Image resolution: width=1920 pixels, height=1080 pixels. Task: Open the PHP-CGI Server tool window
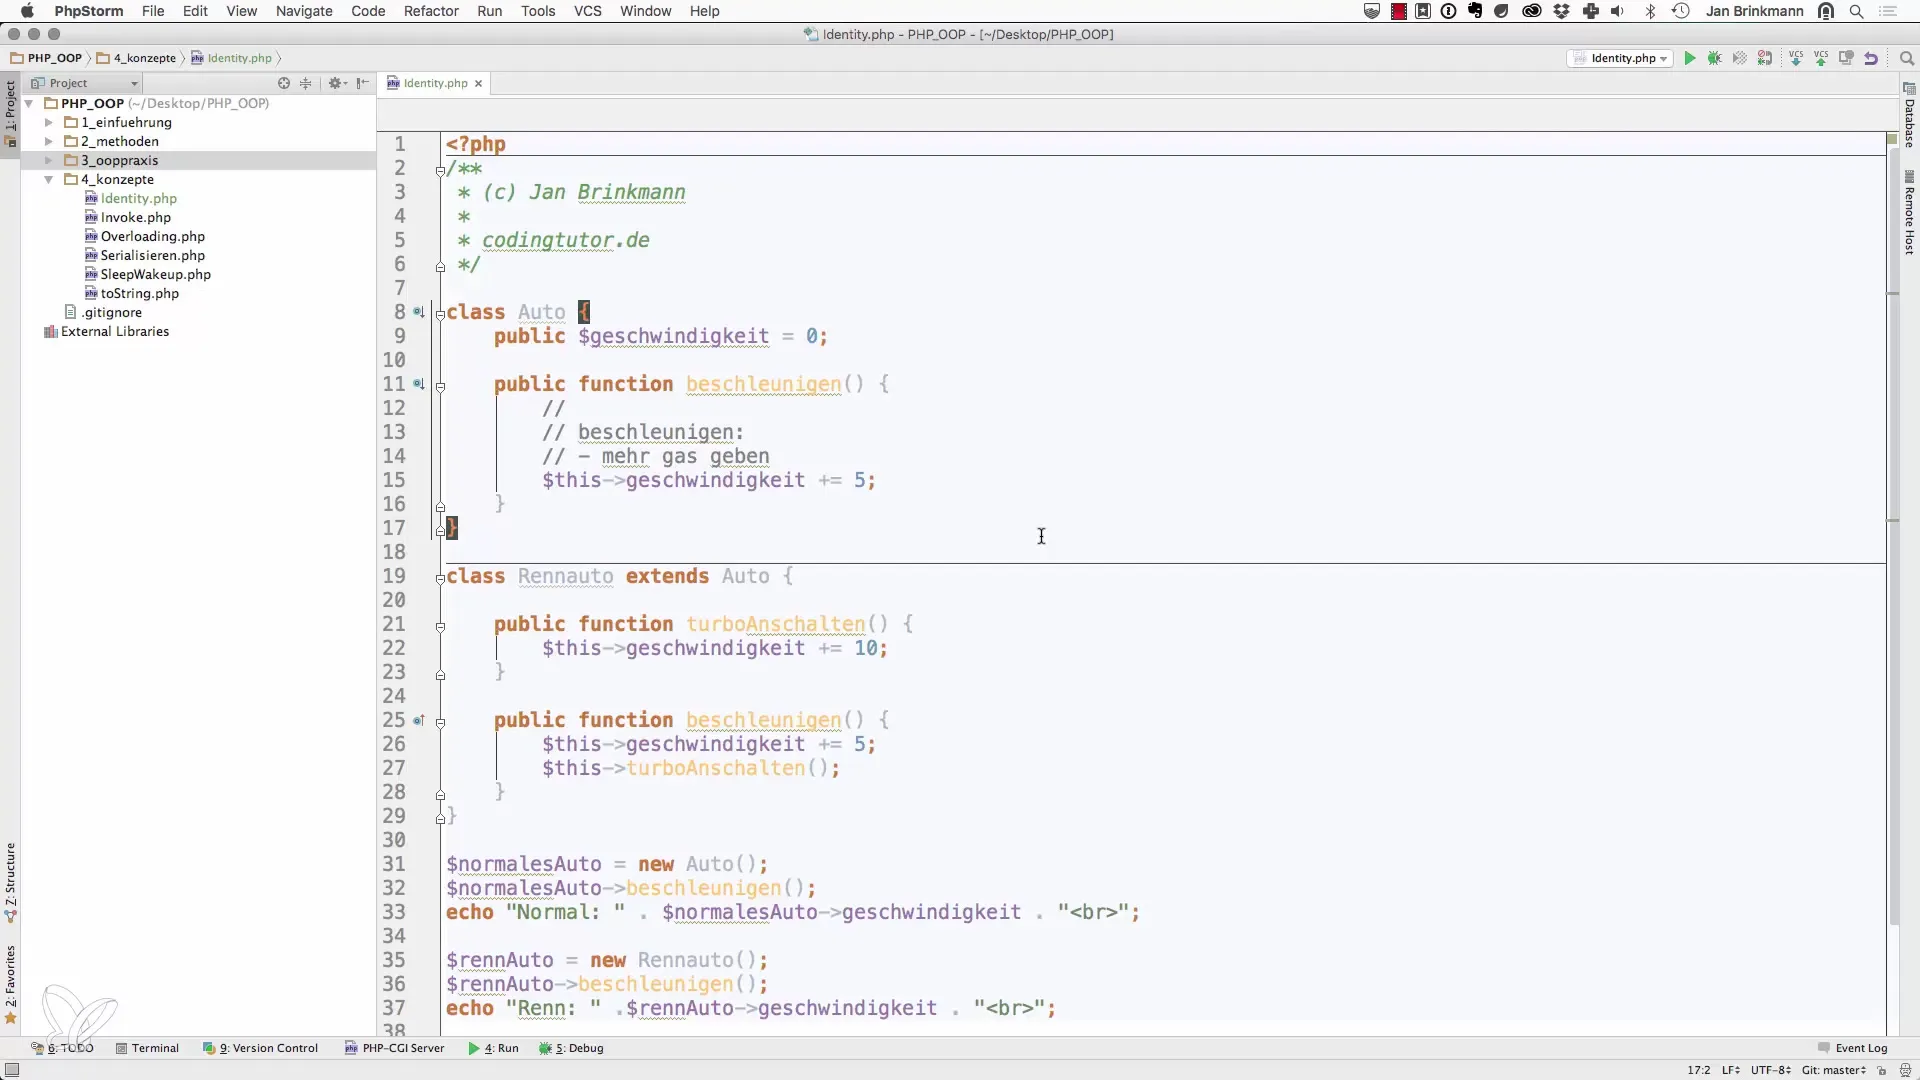(x=394, y=1048)
